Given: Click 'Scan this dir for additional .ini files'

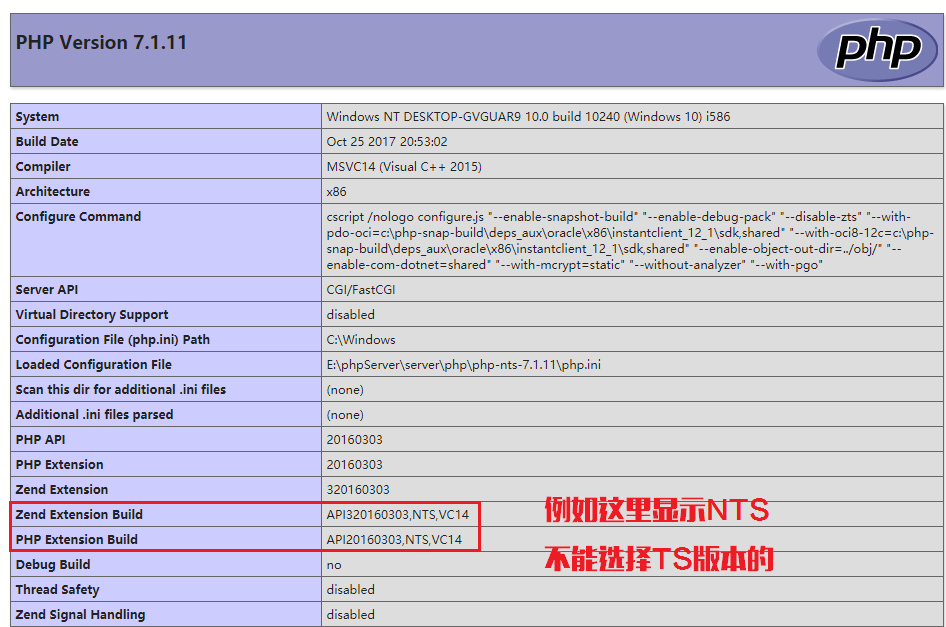Looking at the screenshot, I should pyautogui.click(x=121, y=389).
